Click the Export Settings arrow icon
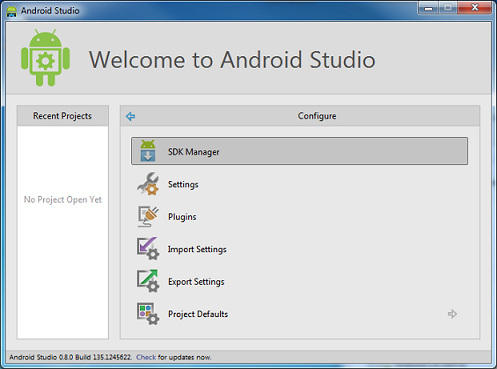Image resolution: width=497 pixels, height=369 pixels. click(x=148, y=281)
